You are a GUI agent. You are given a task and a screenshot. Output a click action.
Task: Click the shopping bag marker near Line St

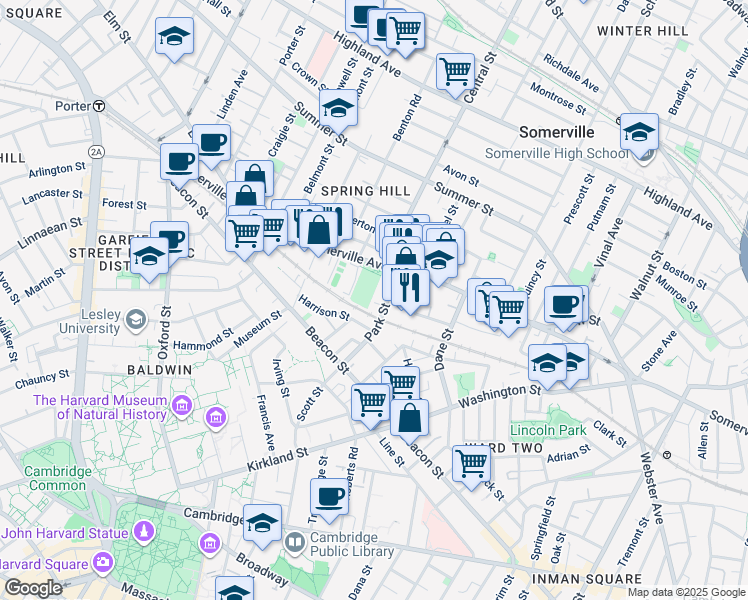click(409, 418)
